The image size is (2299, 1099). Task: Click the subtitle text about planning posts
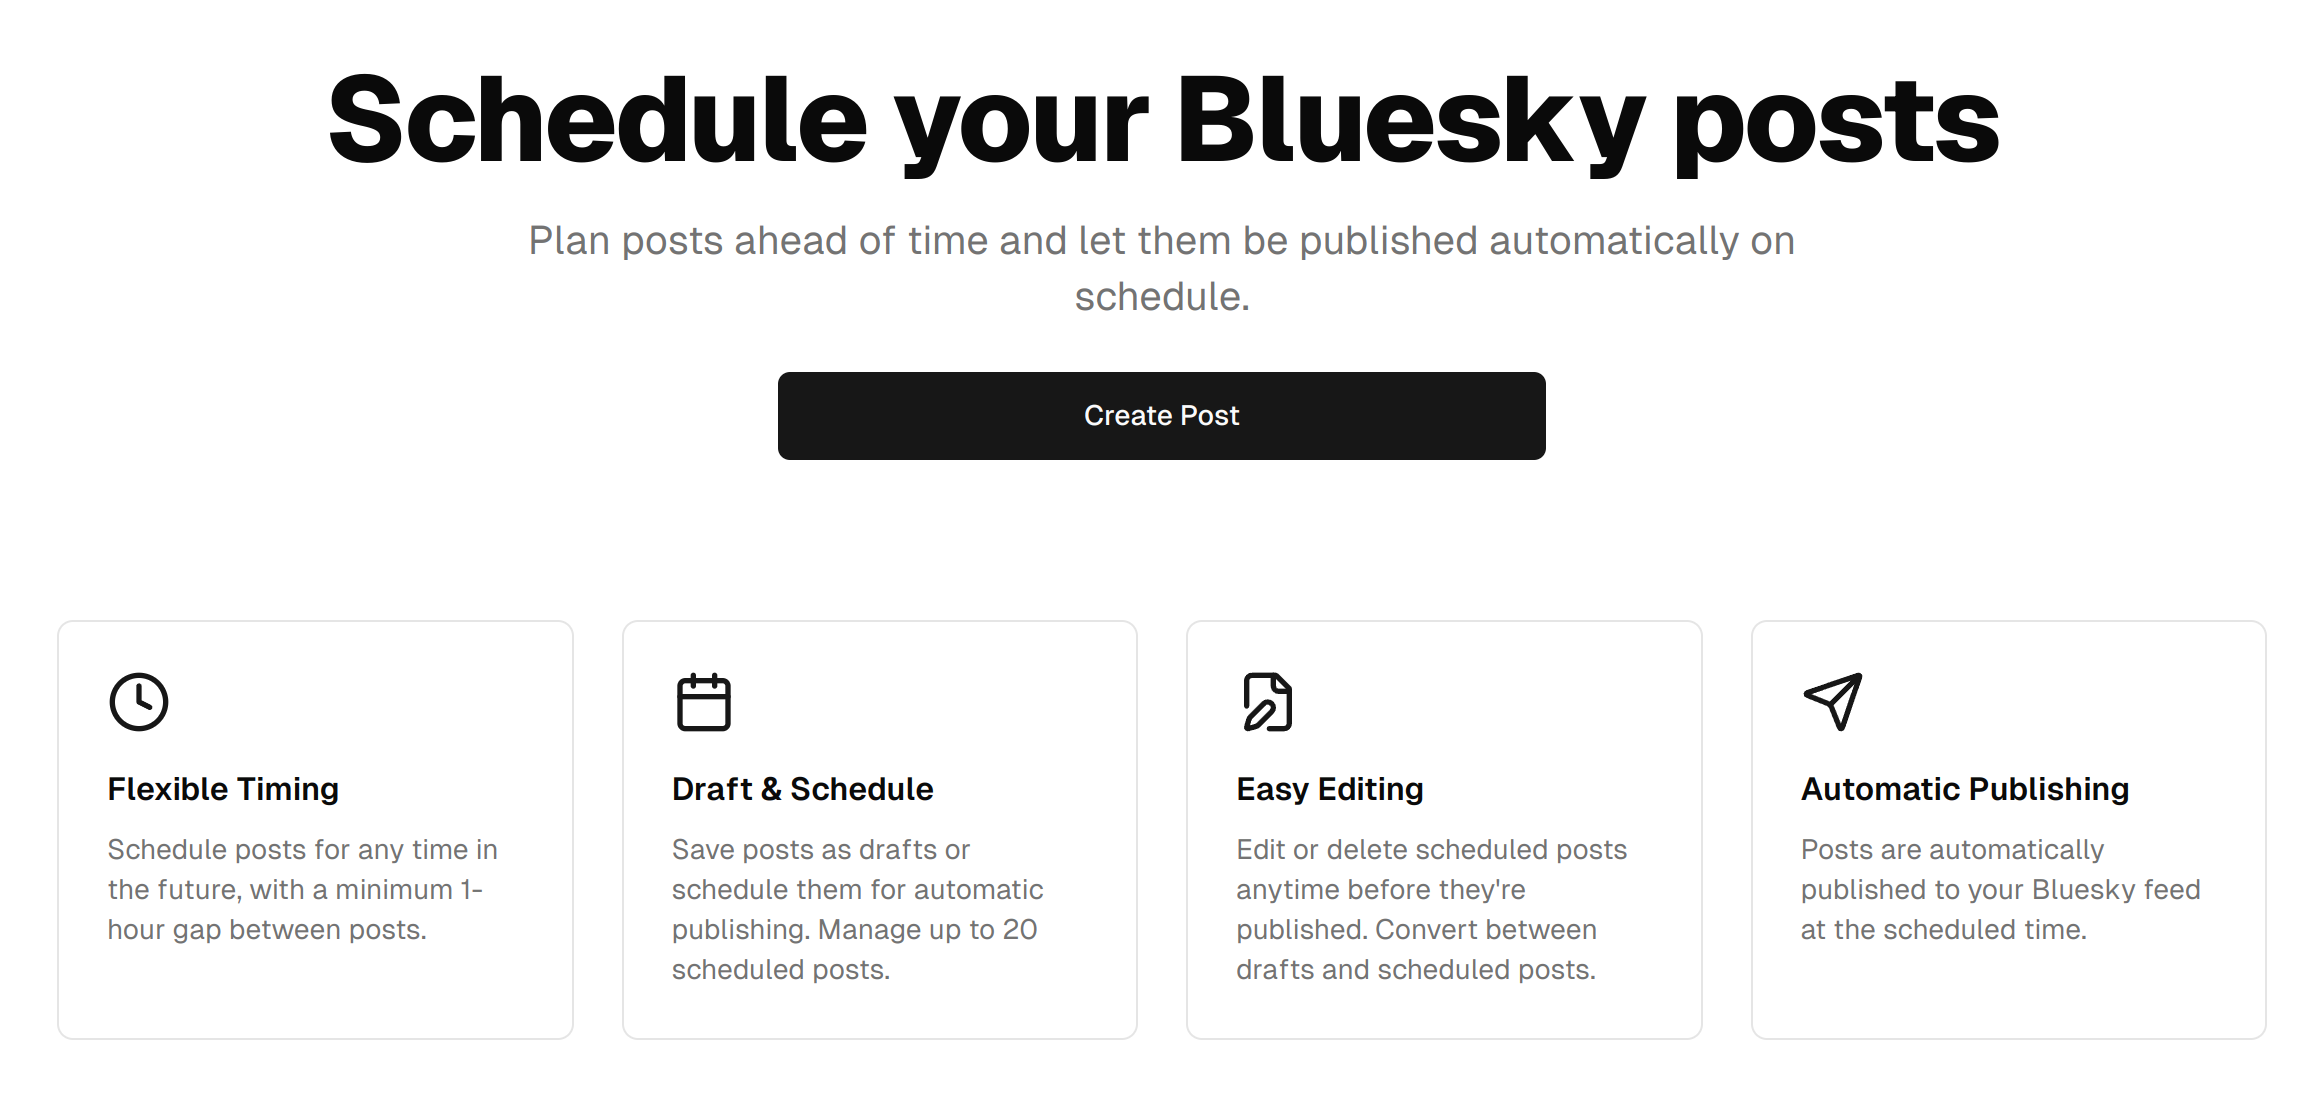[x=1160, y=268]
